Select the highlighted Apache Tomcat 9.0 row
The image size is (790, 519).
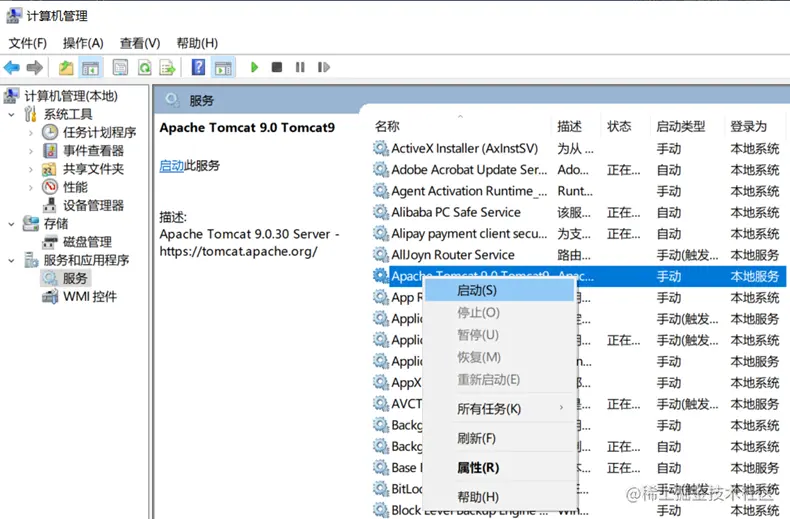tap(579, 276)
